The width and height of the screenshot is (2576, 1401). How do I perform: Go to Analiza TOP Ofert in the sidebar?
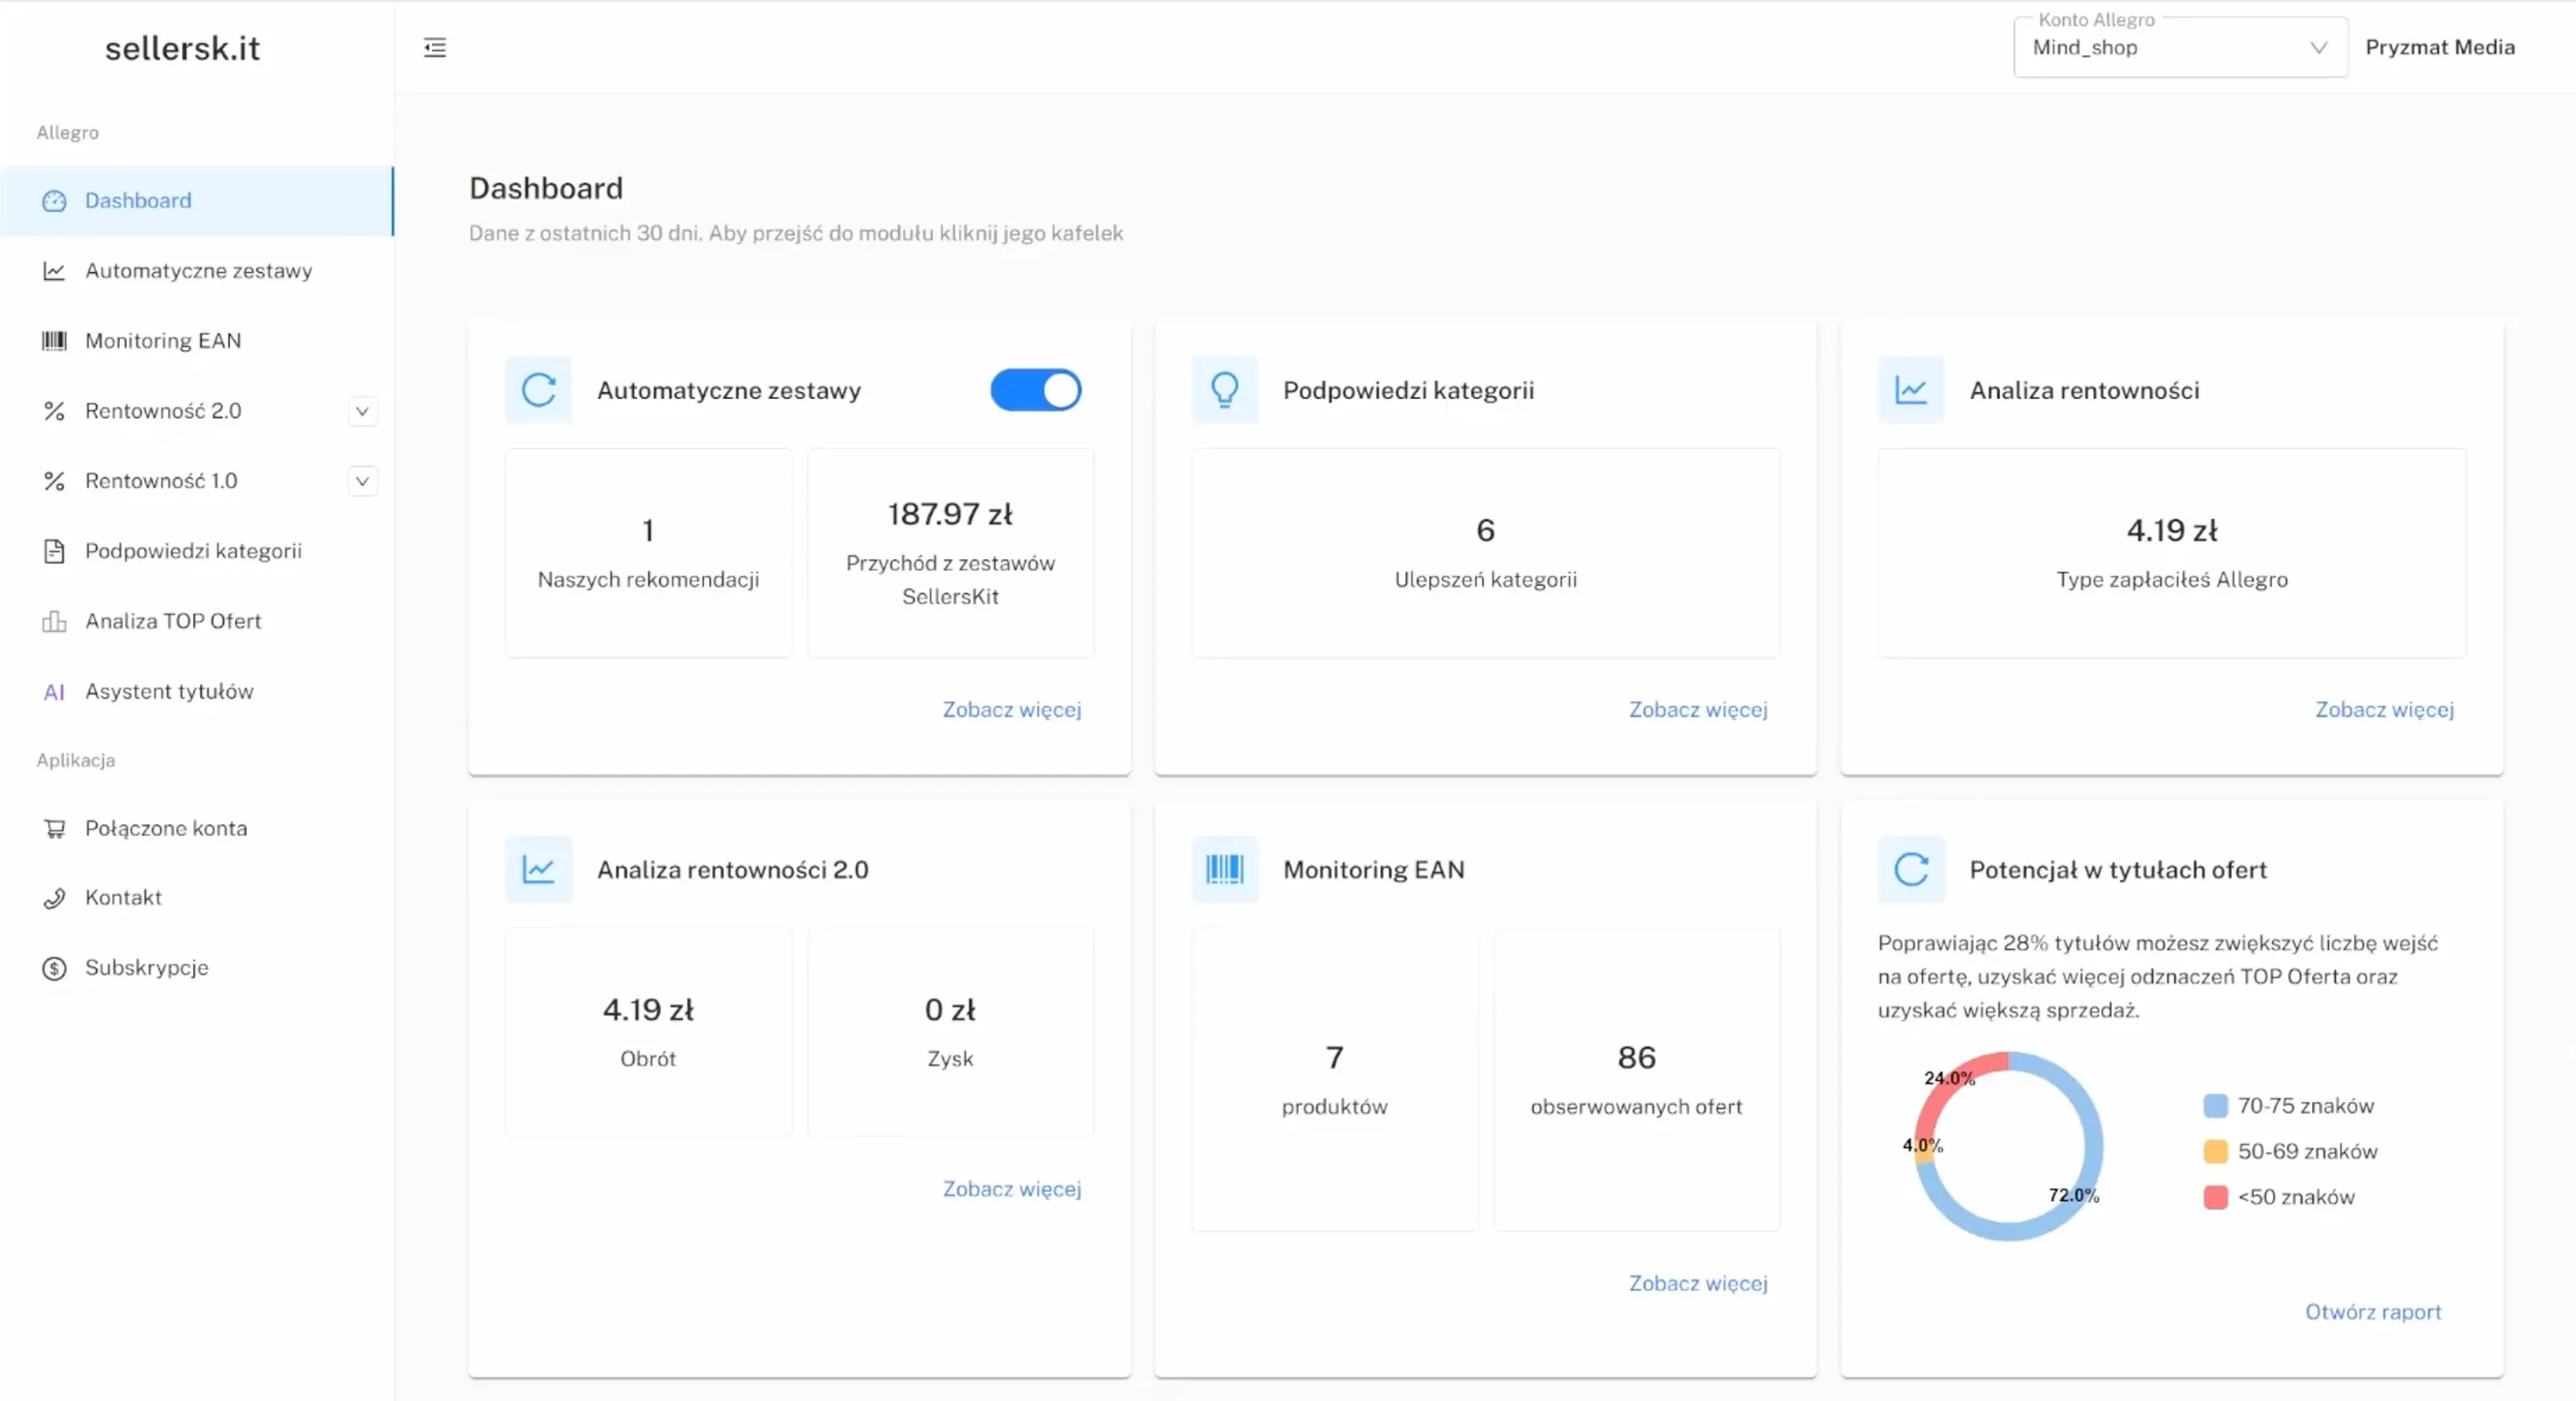coord(173,621)
